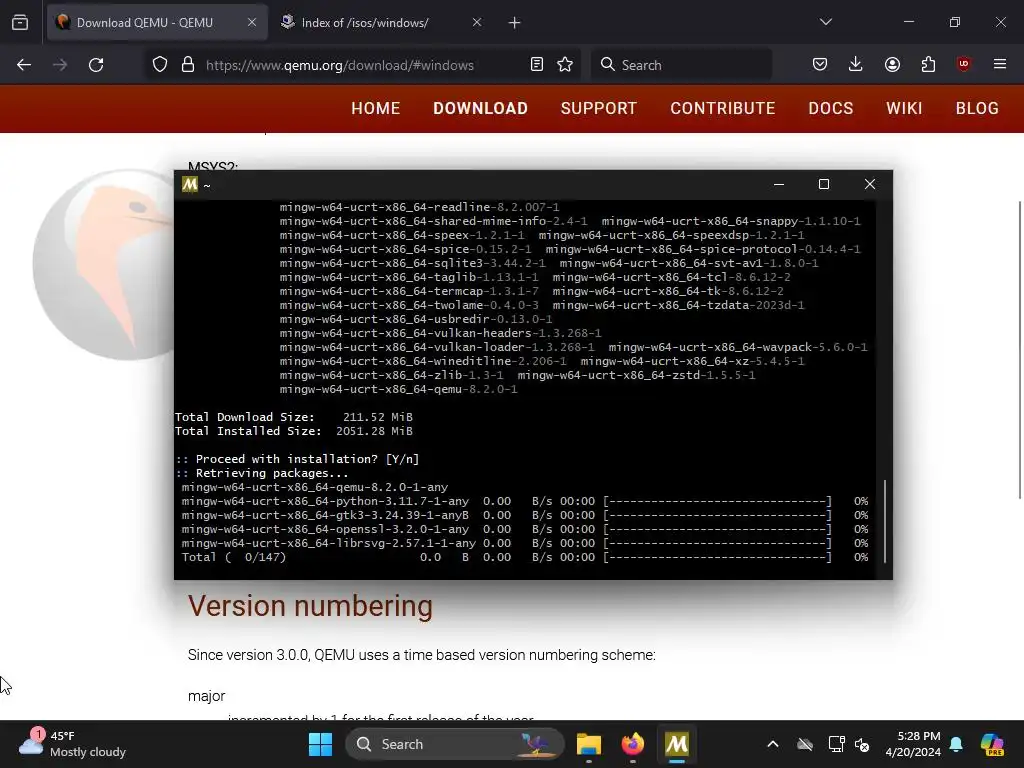Image resolution: width=1024 pixels, height=768 pixels.
Task: Open the BLOG menu item
Action: [x=977, y=108]
